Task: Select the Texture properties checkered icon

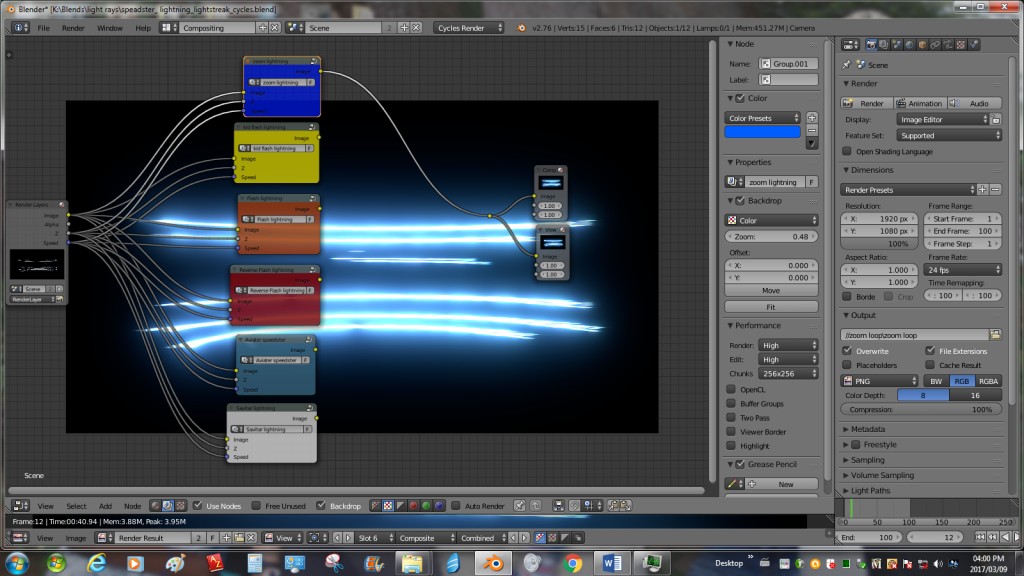Action: [960, 44]
